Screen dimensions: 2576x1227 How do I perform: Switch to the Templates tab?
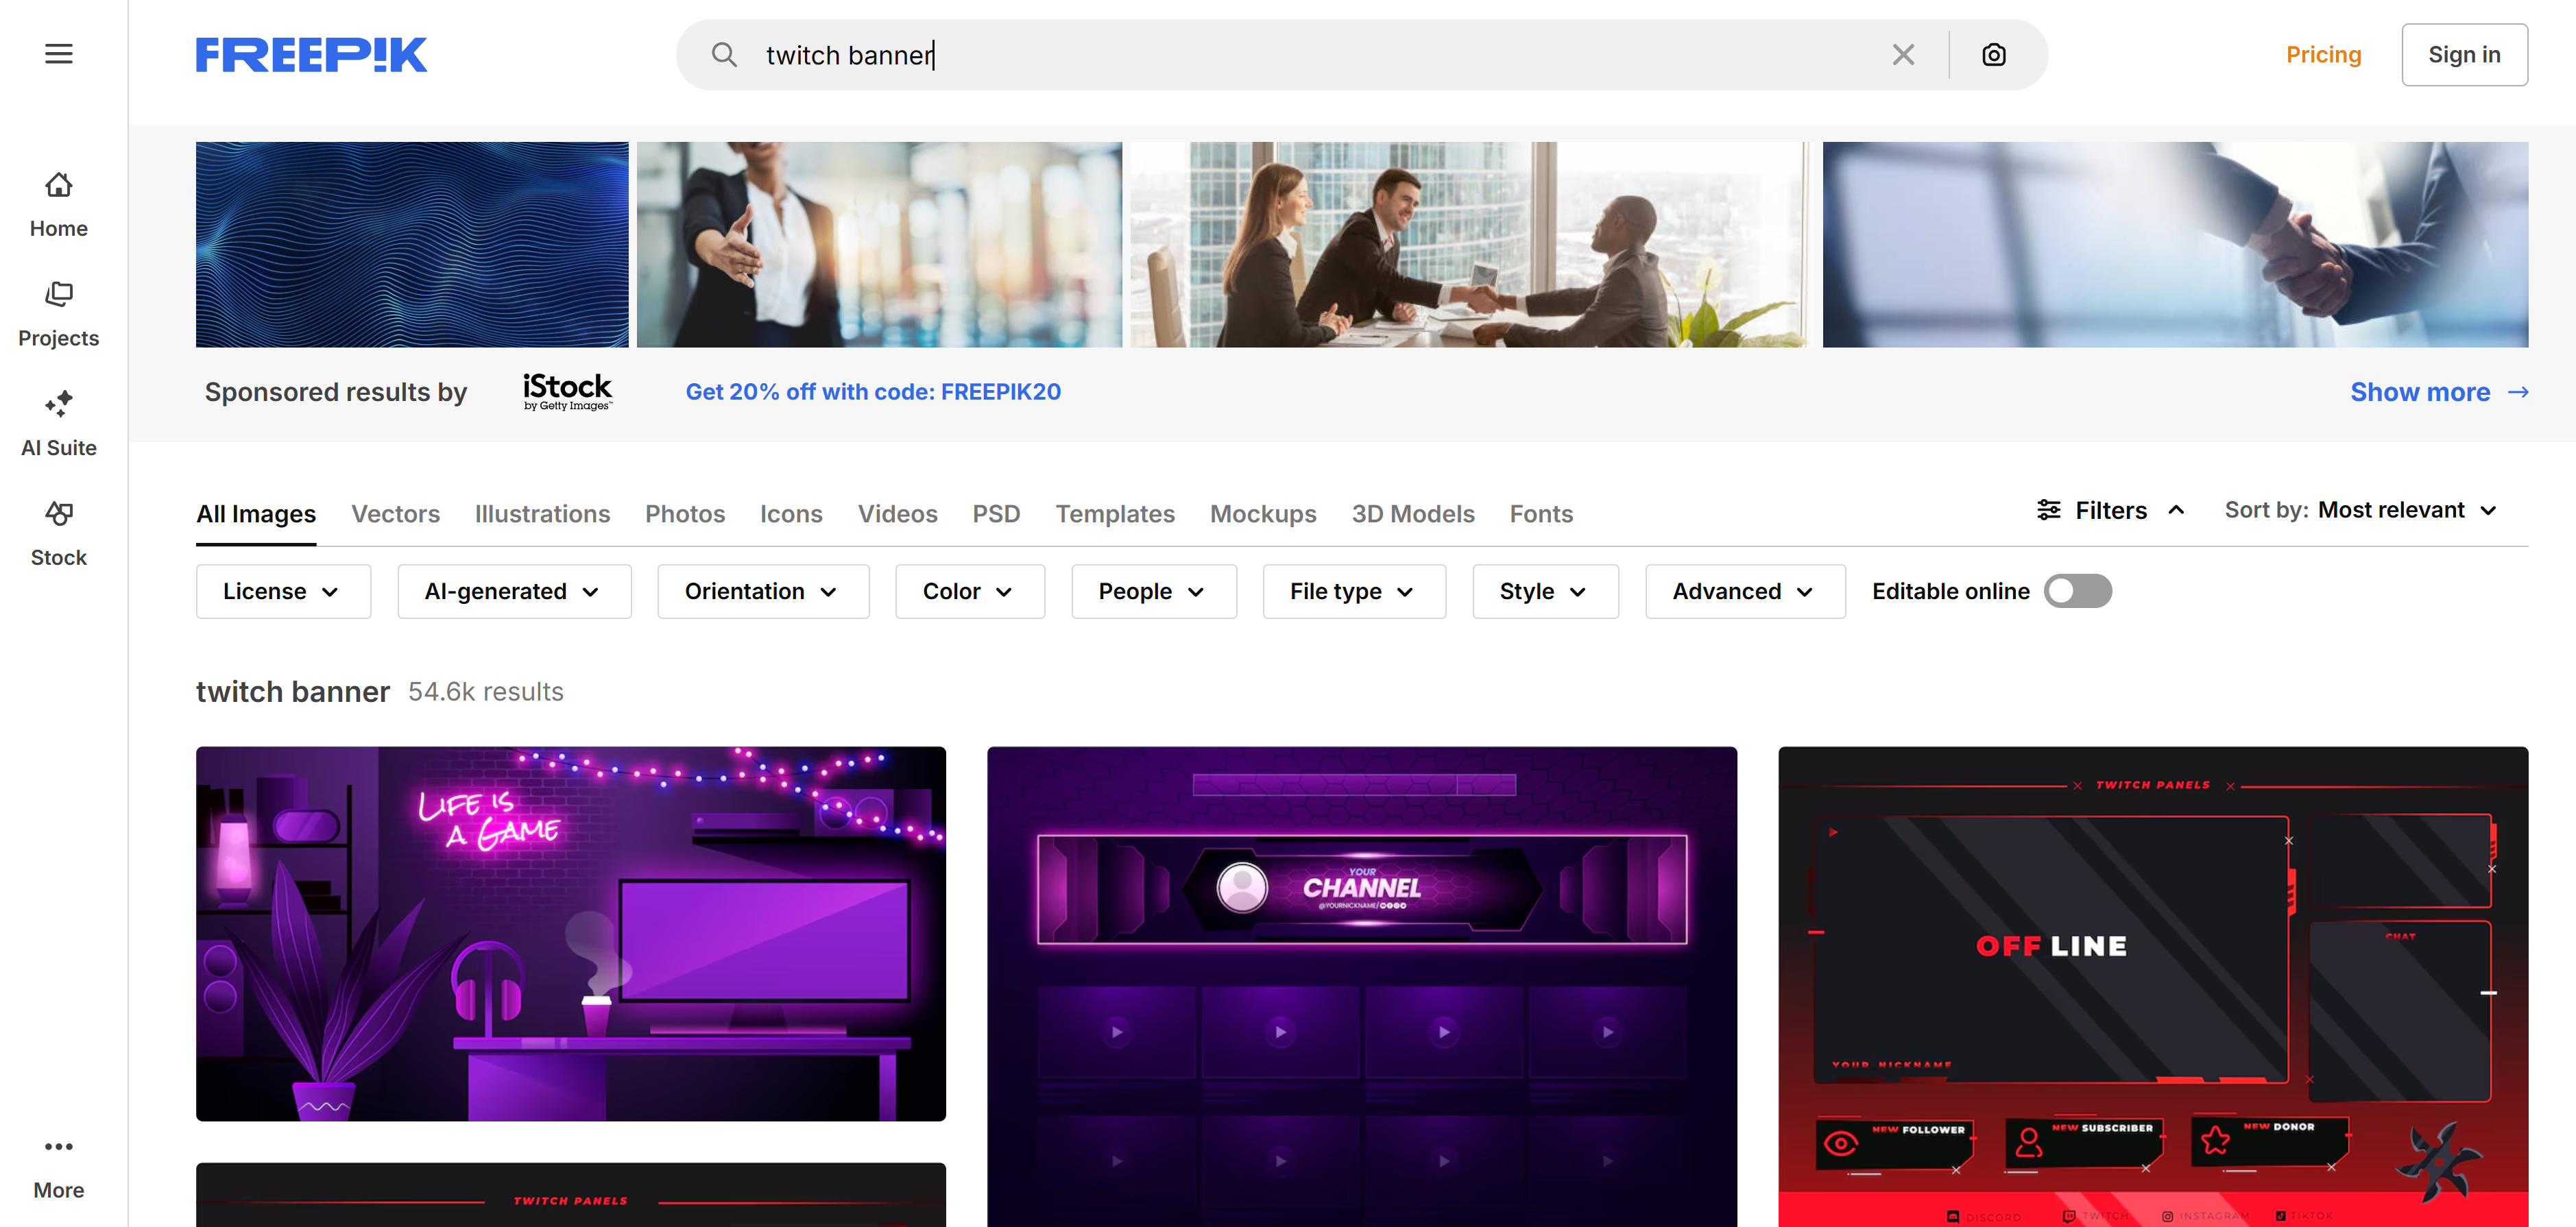[x=1115, y=513]
